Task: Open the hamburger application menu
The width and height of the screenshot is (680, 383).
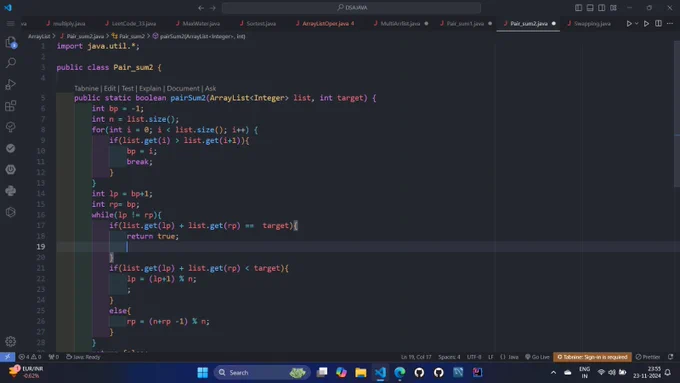Action: 10,23
